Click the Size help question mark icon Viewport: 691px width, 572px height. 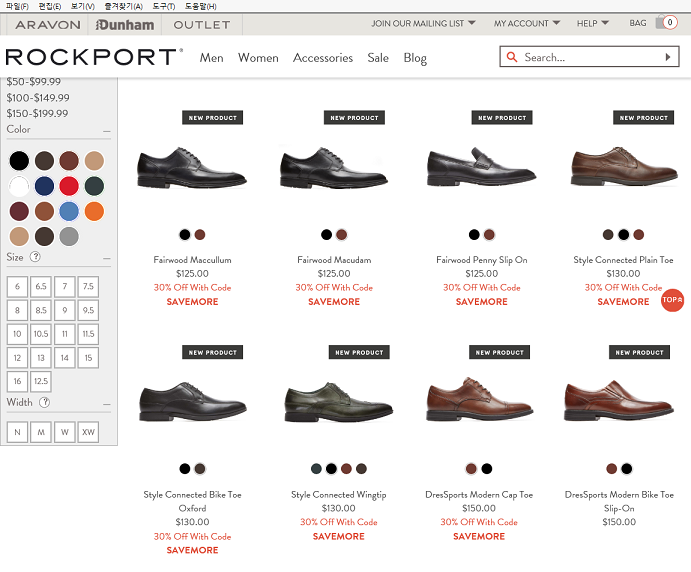pyautogui.click(x=35, y=257)
